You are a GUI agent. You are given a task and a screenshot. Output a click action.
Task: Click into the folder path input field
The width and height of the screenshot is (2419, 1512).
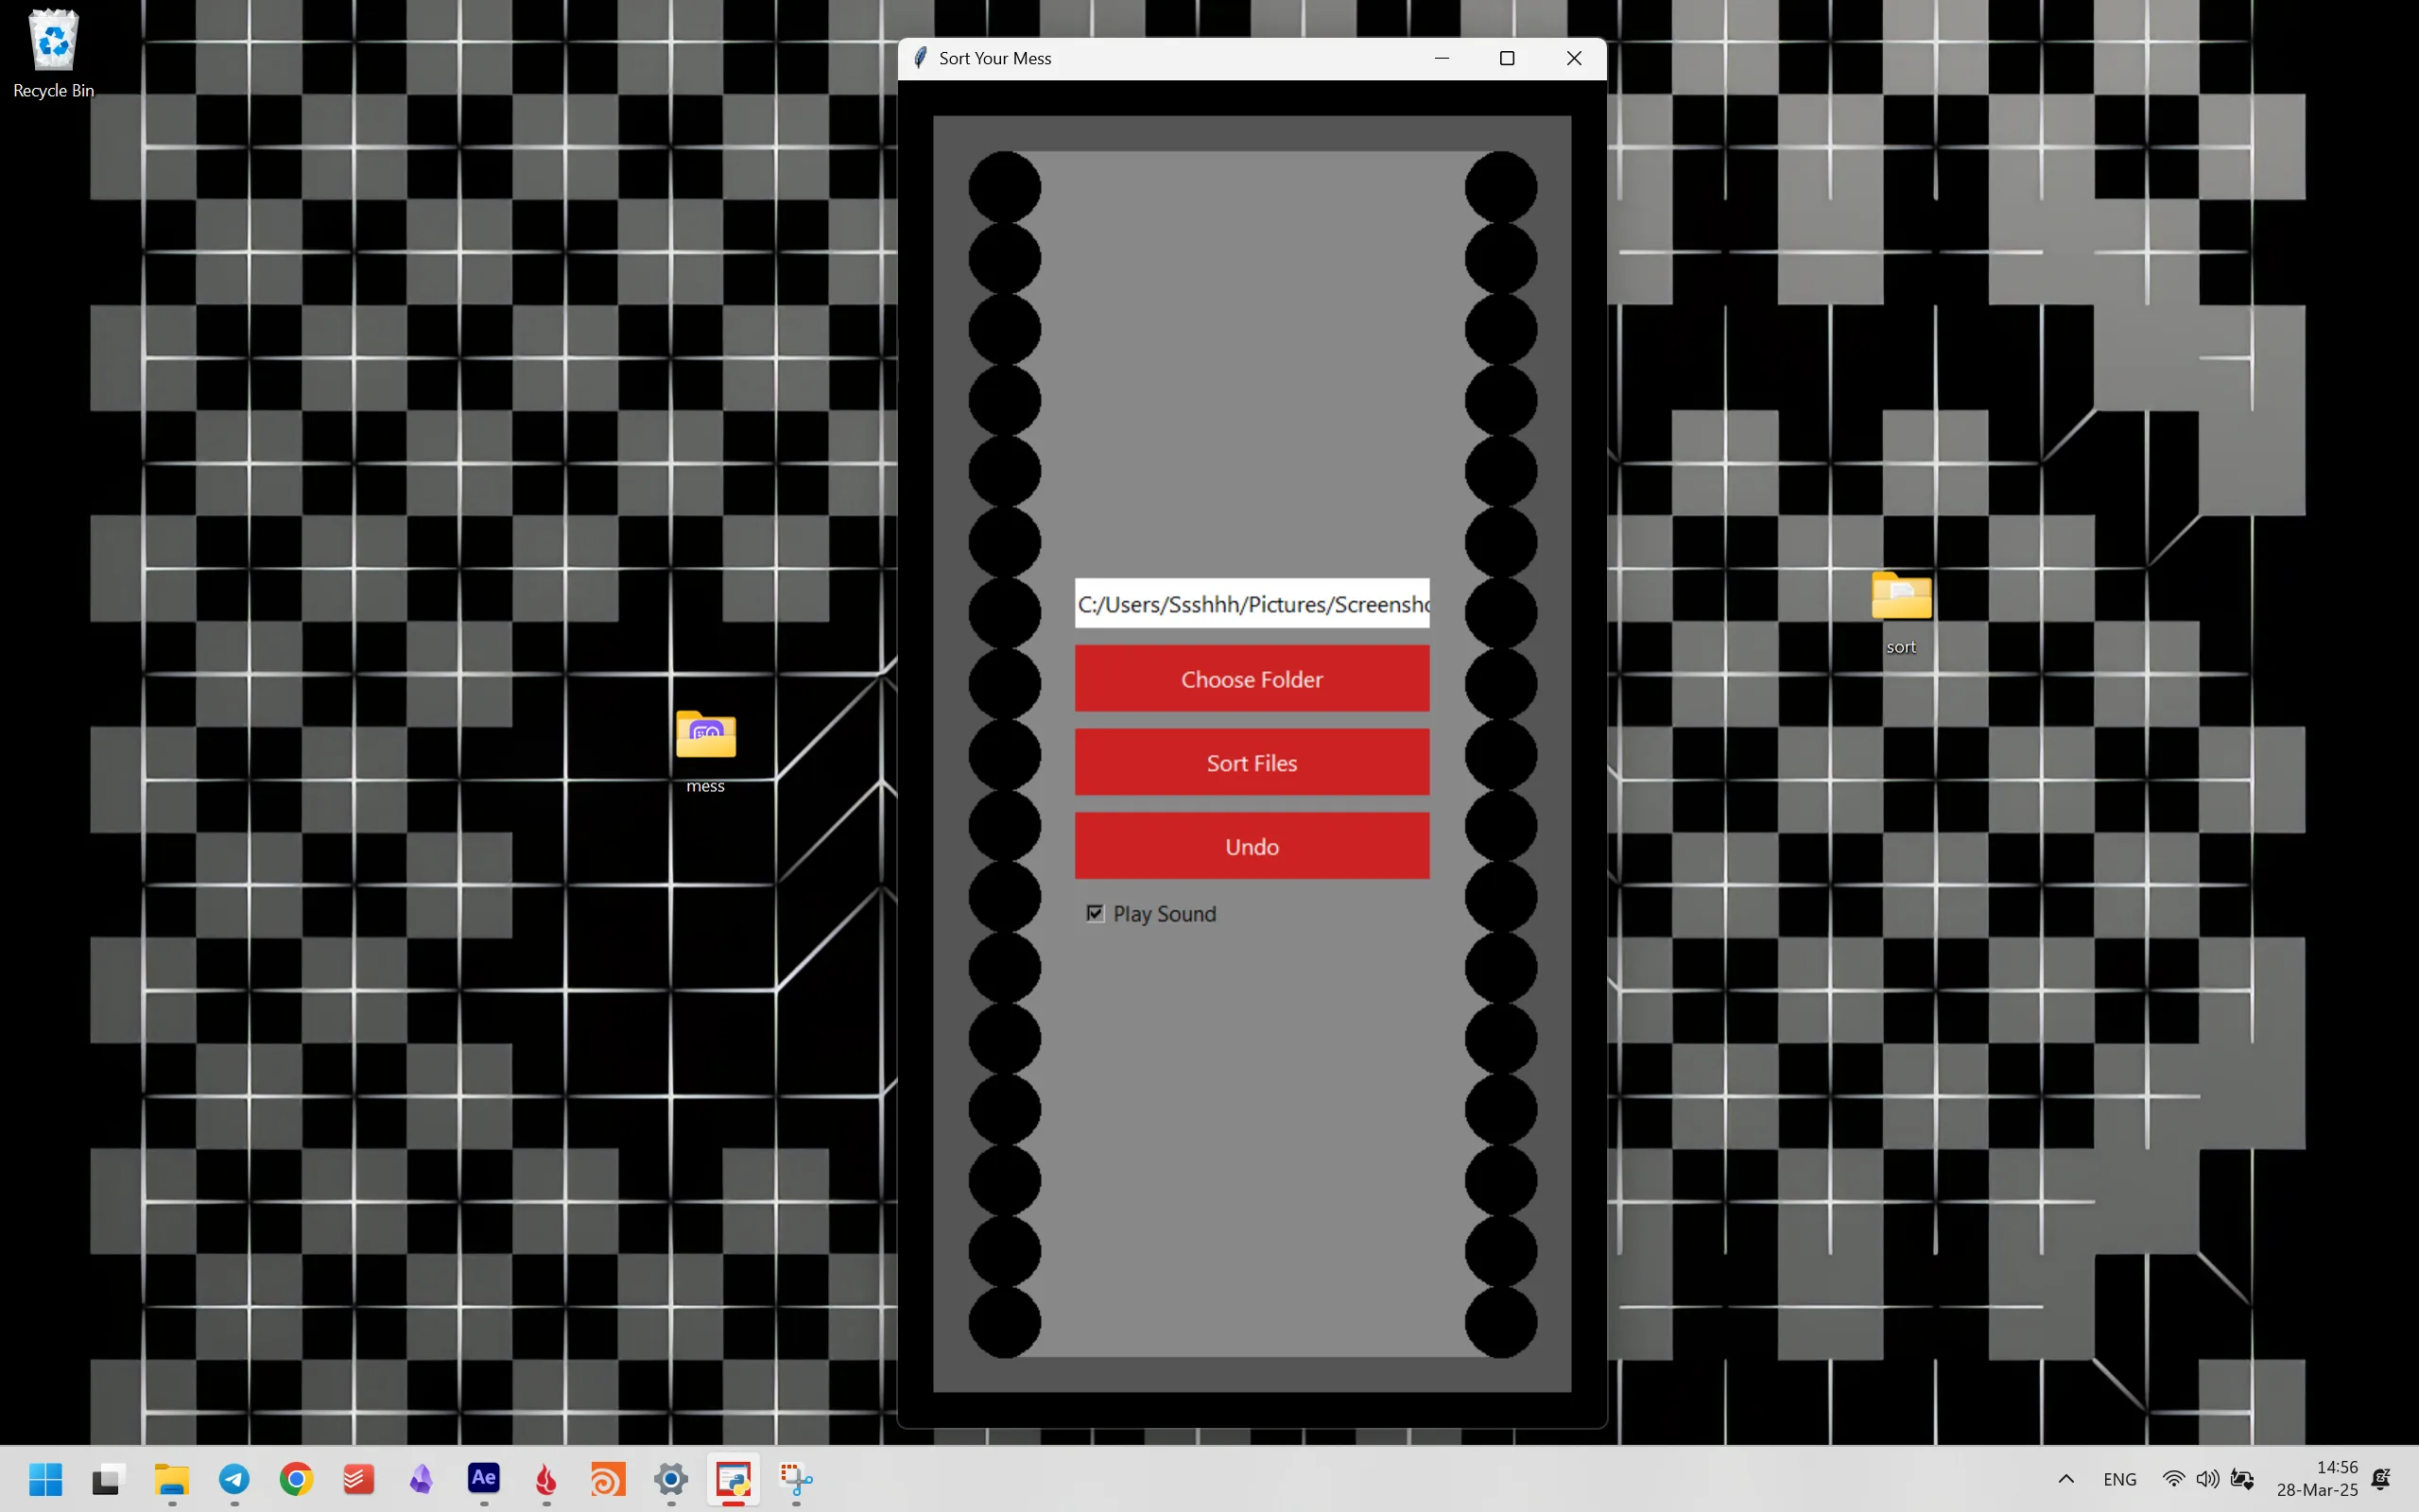[1252, 604]
